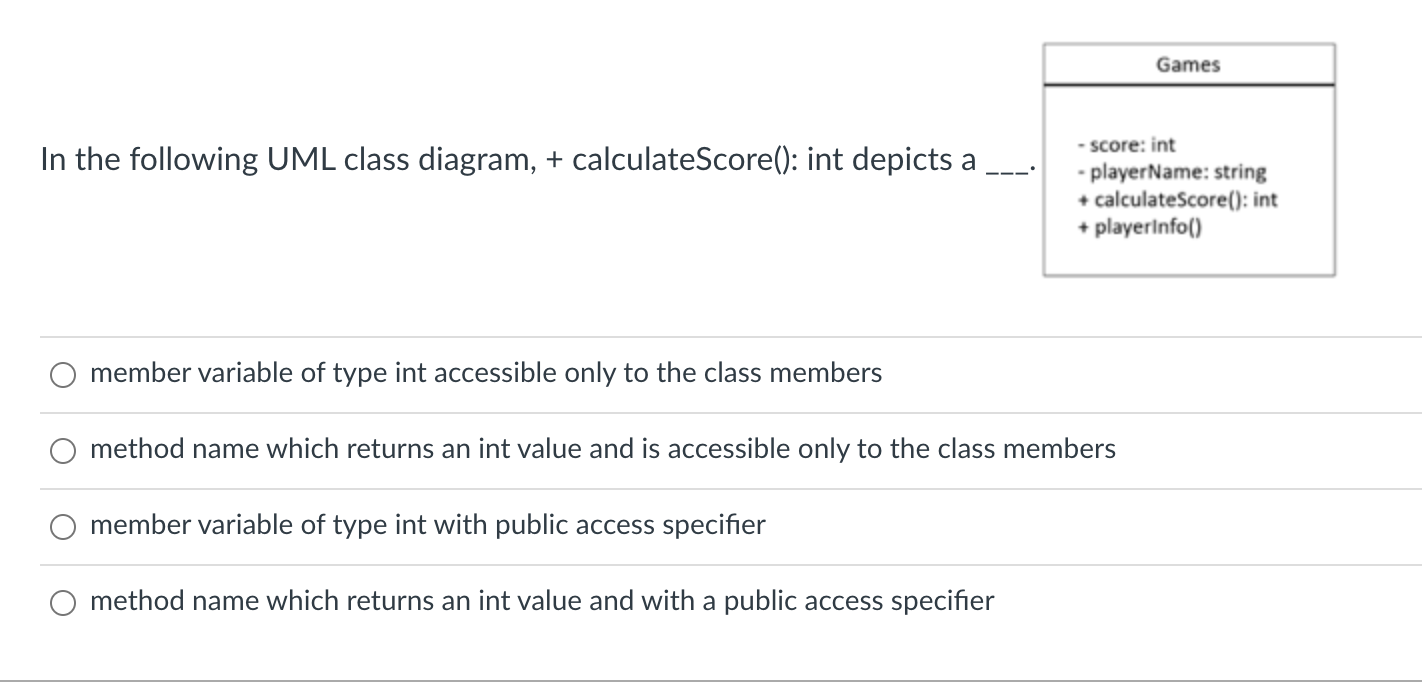This screenshot has width=1422, height=682.
Task: Click the Games class title in the diagram
Action: pyautogui.click(x=1188, y=63)
